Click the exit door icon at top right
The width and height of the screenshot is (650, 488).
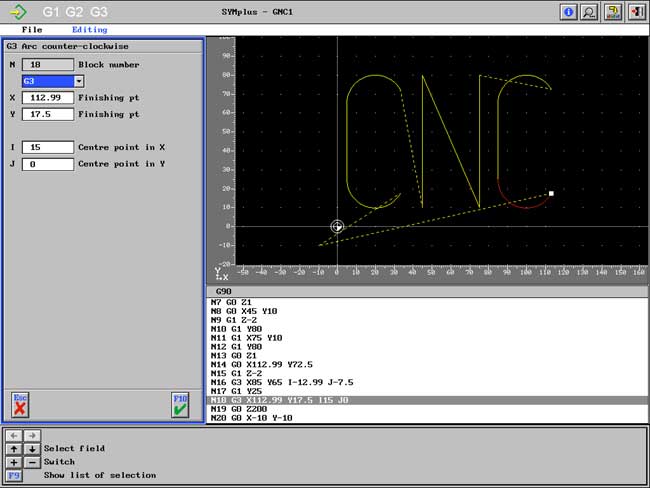[635, 12]
